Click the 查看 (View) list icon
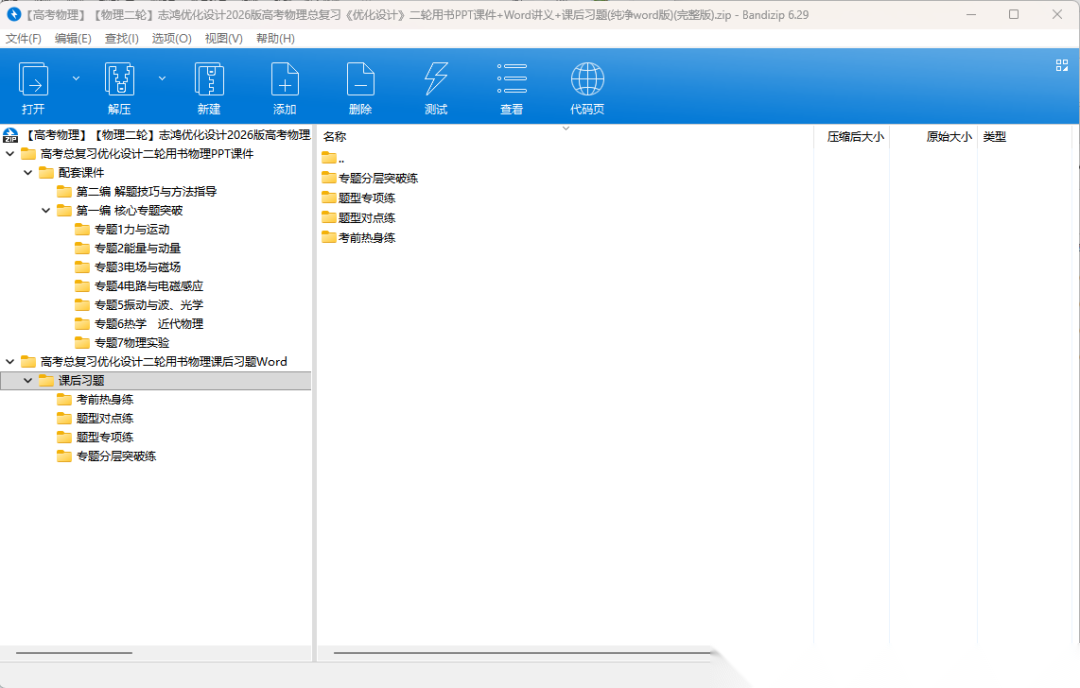Screen dimensions: 1080x688 512,80
